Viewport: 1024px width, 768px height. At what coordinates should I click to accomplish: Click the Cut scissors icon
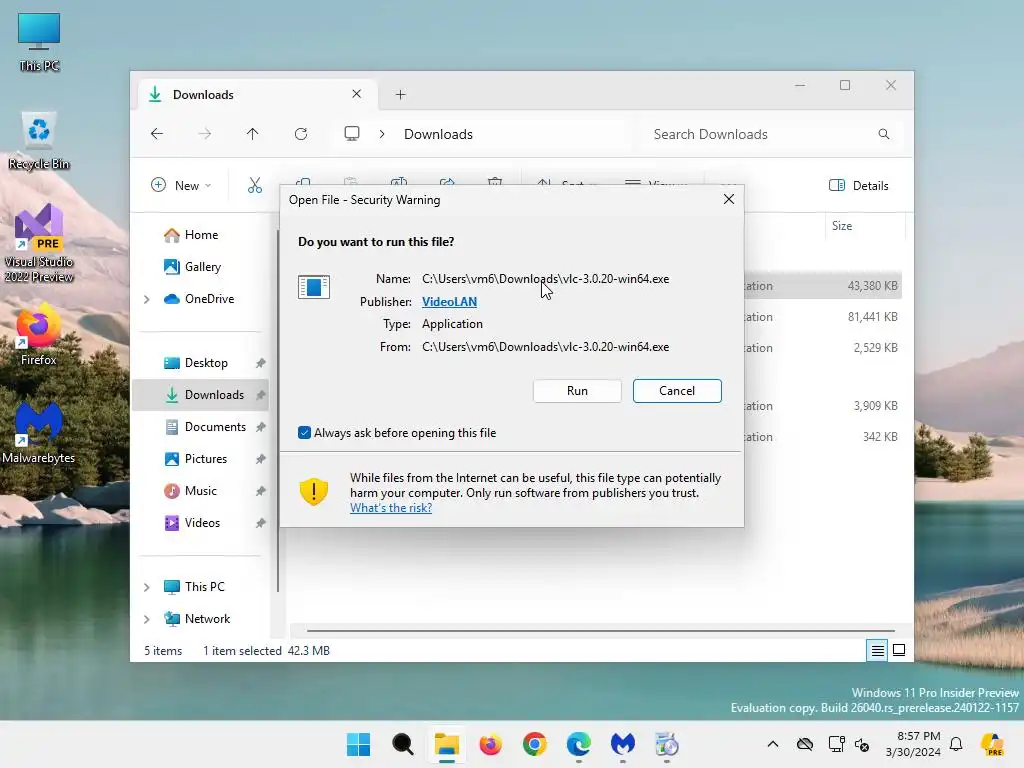255,185
